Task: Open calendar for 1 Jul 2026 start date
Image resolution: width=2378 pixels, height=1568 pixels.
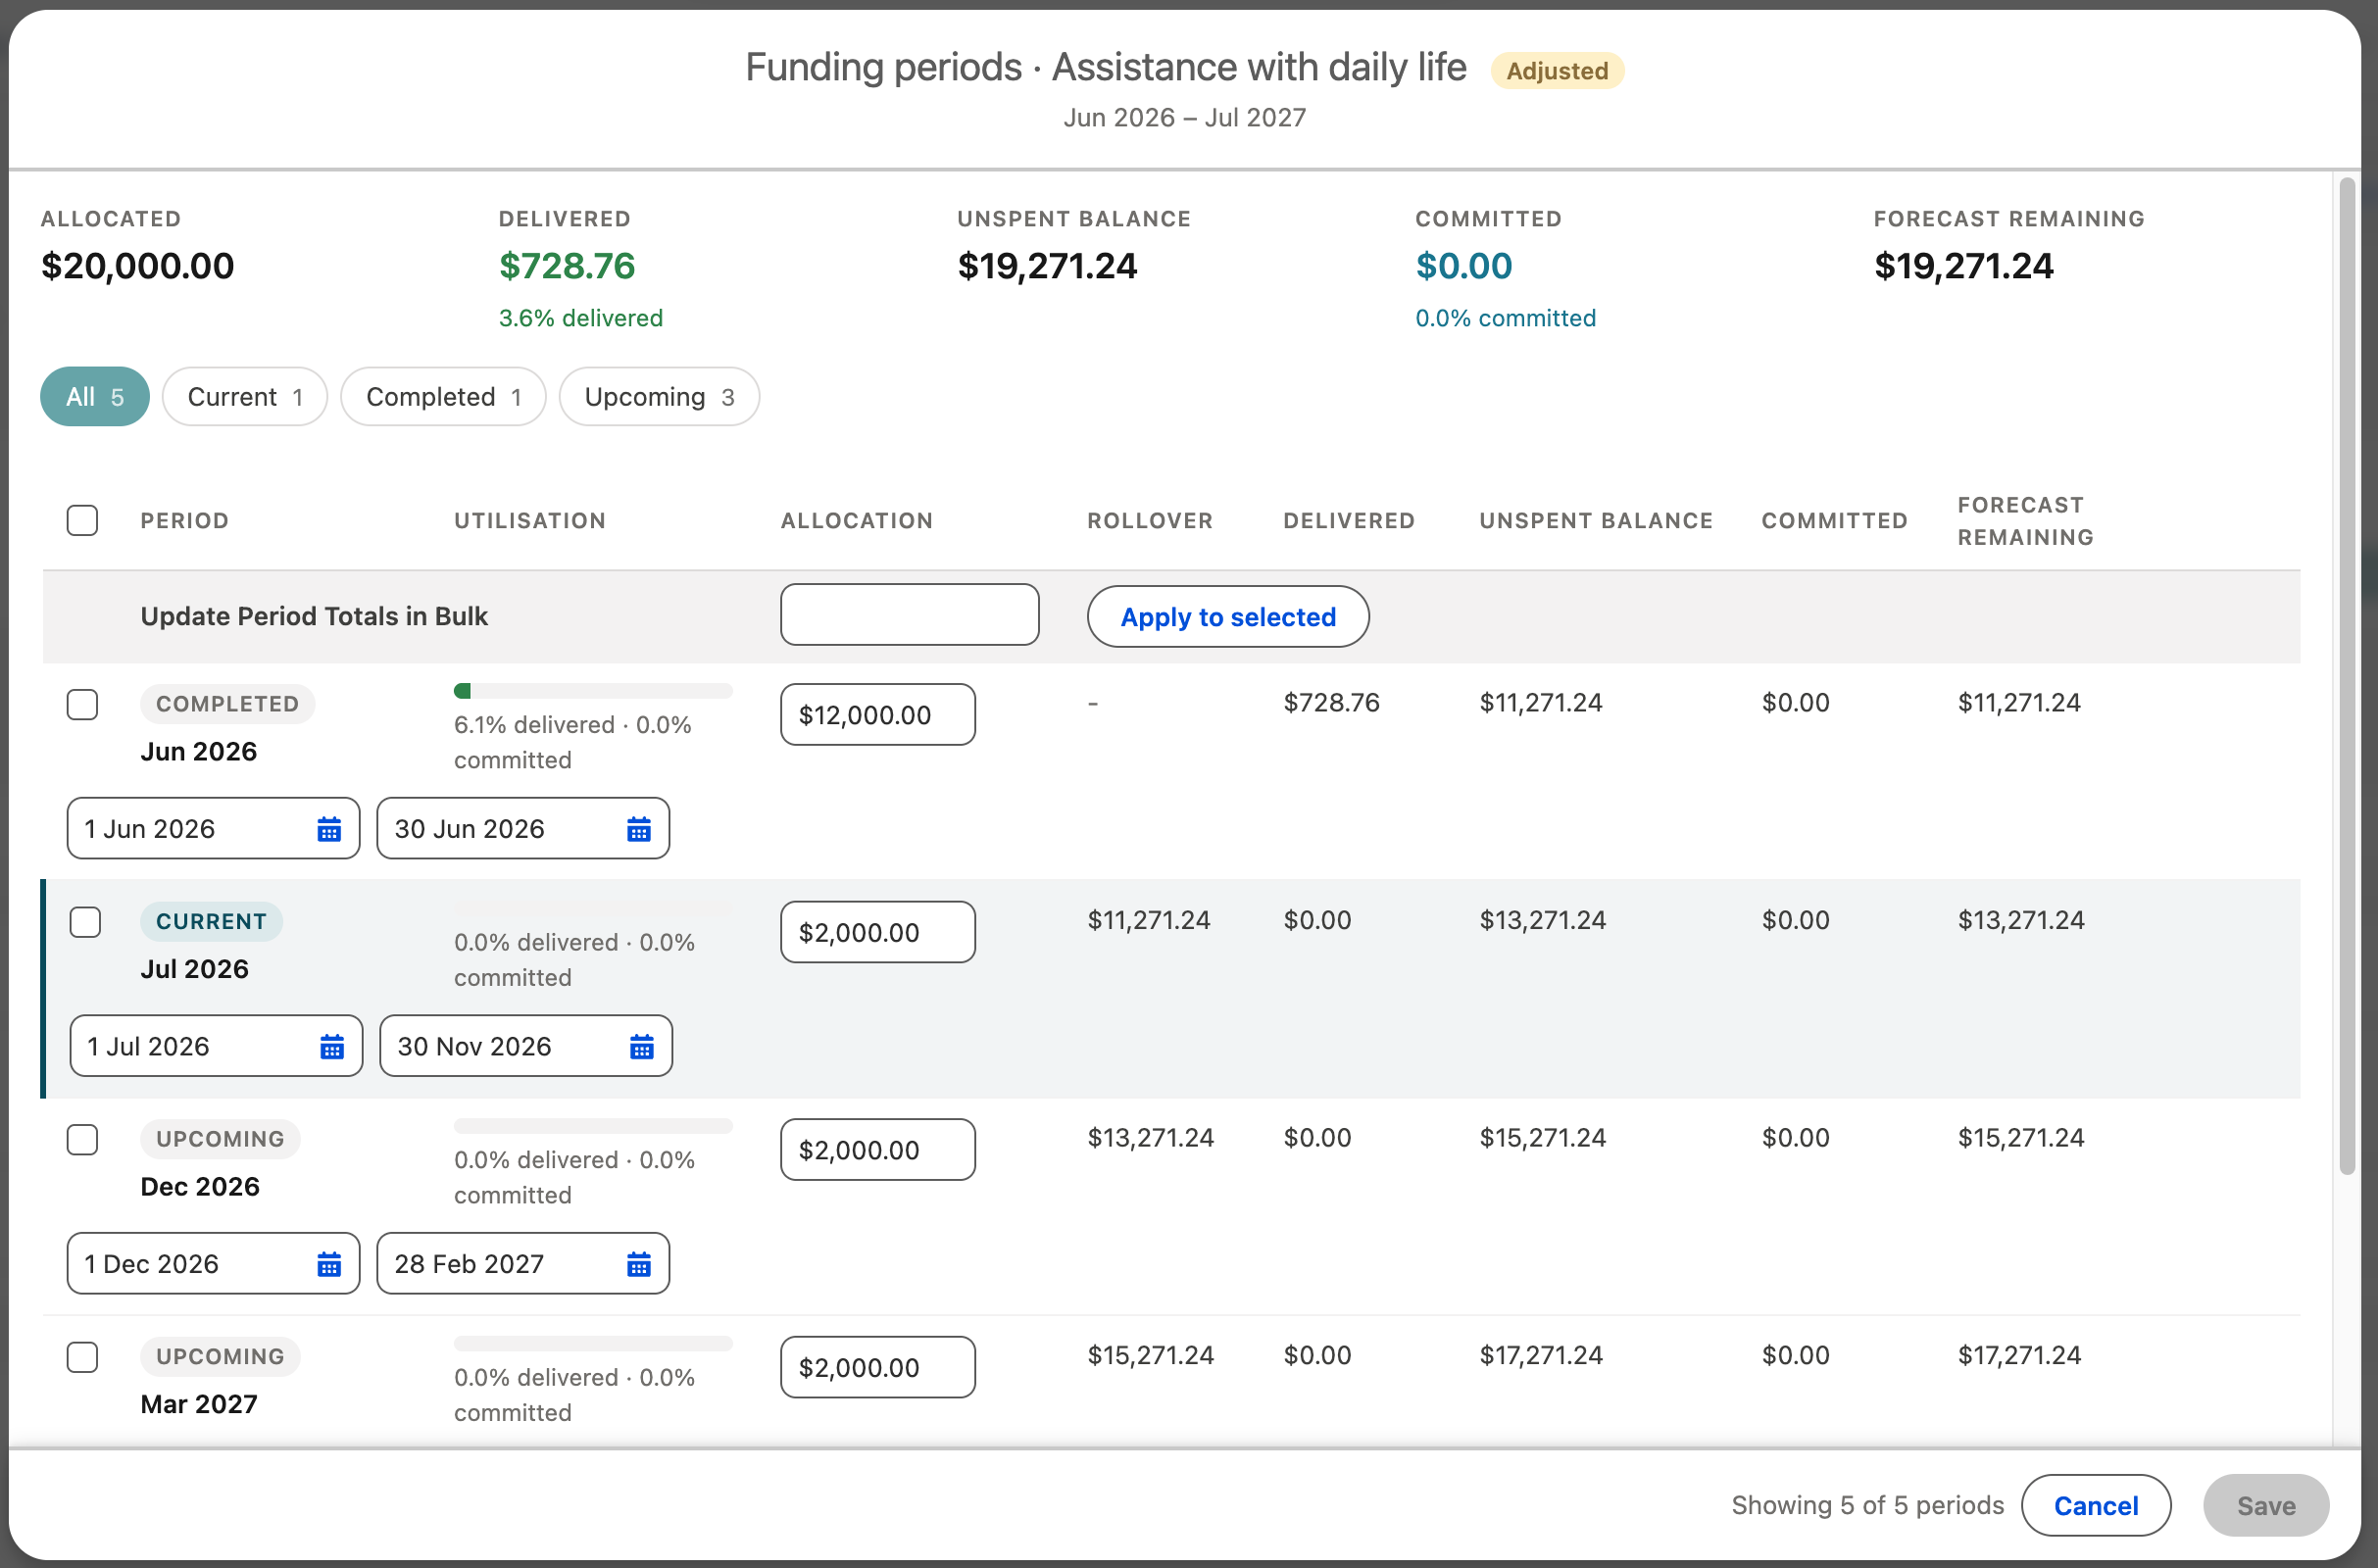Action: click(332, 1047)
